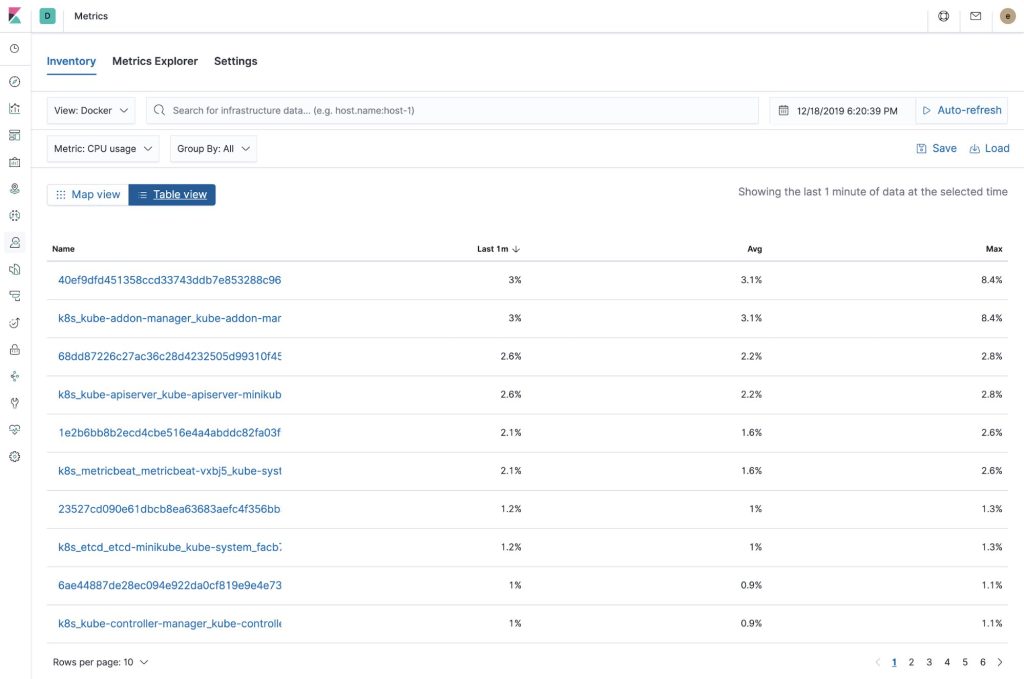Screen dimensions: 1024x679
Task: Open the user avatar menu
Action: point(1008,16)
